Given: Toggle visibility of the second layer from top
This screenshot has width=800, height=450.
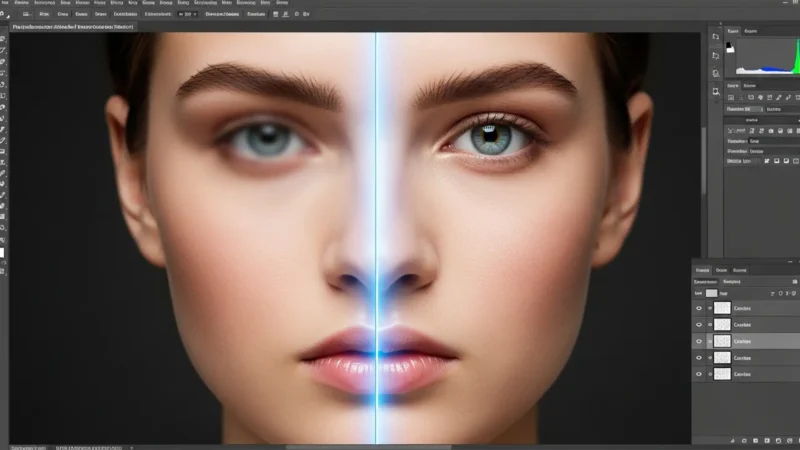Looking at the screenshot, I should 699,324.
